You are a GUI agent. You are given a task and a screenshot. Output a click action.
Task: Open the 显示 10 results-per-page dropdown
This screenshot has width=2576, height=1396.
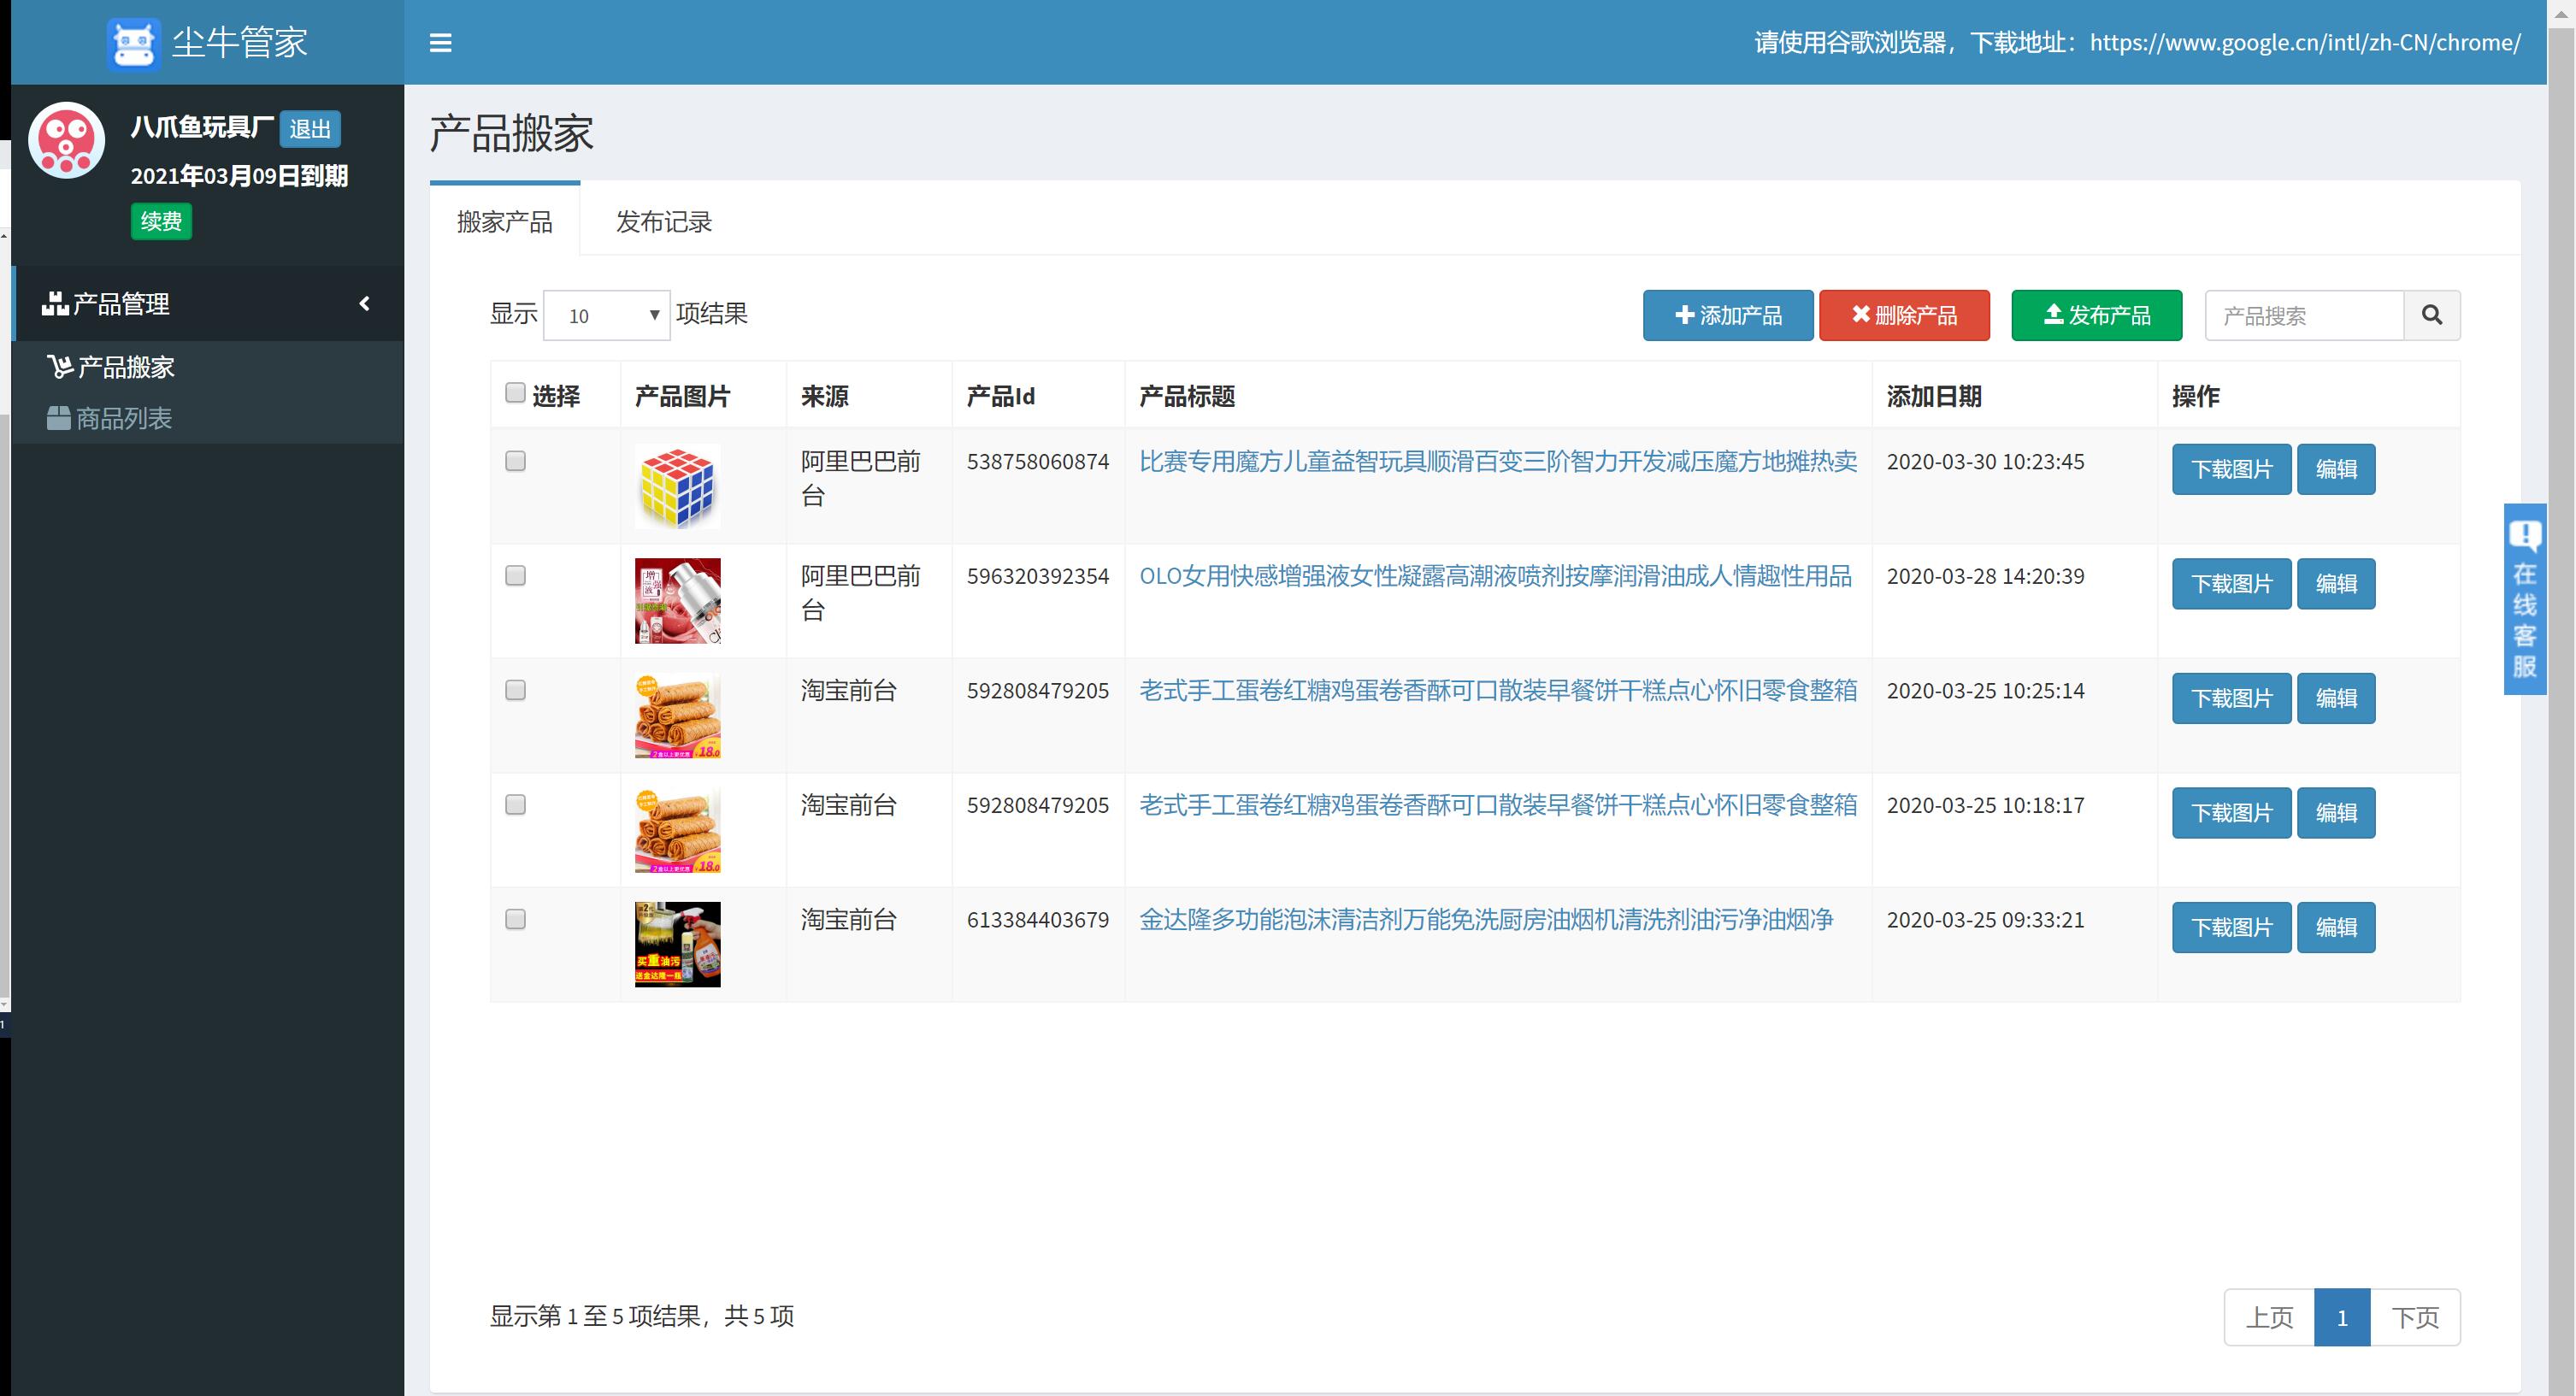pyautogui.click(x=607, y=316)
